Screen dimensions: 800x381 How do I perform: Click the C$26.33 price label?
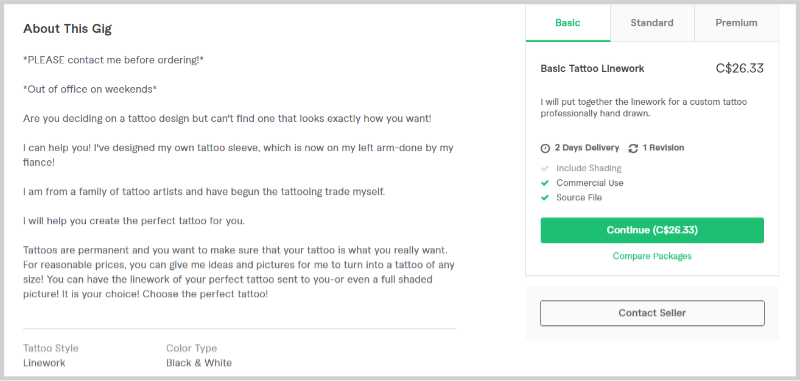click(740, 68)
